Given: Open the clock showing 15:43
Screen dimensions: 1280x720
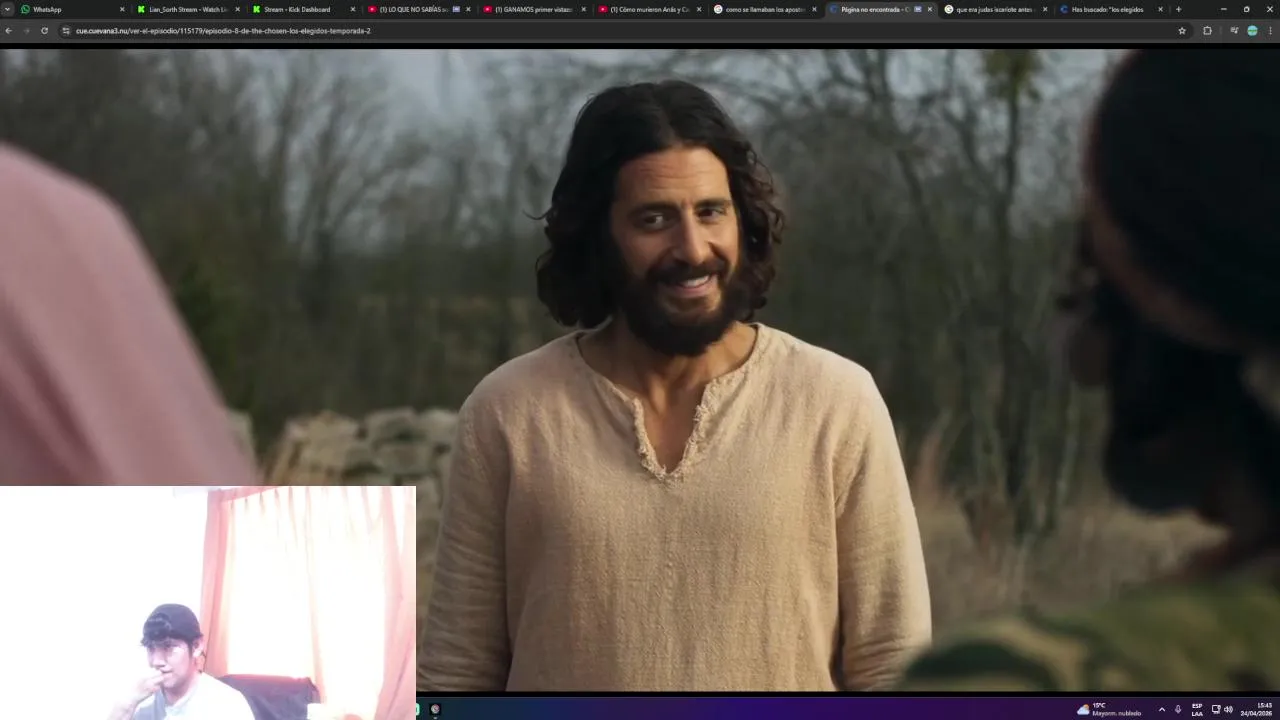Looking at the screenshot, I should [1258, 709].
